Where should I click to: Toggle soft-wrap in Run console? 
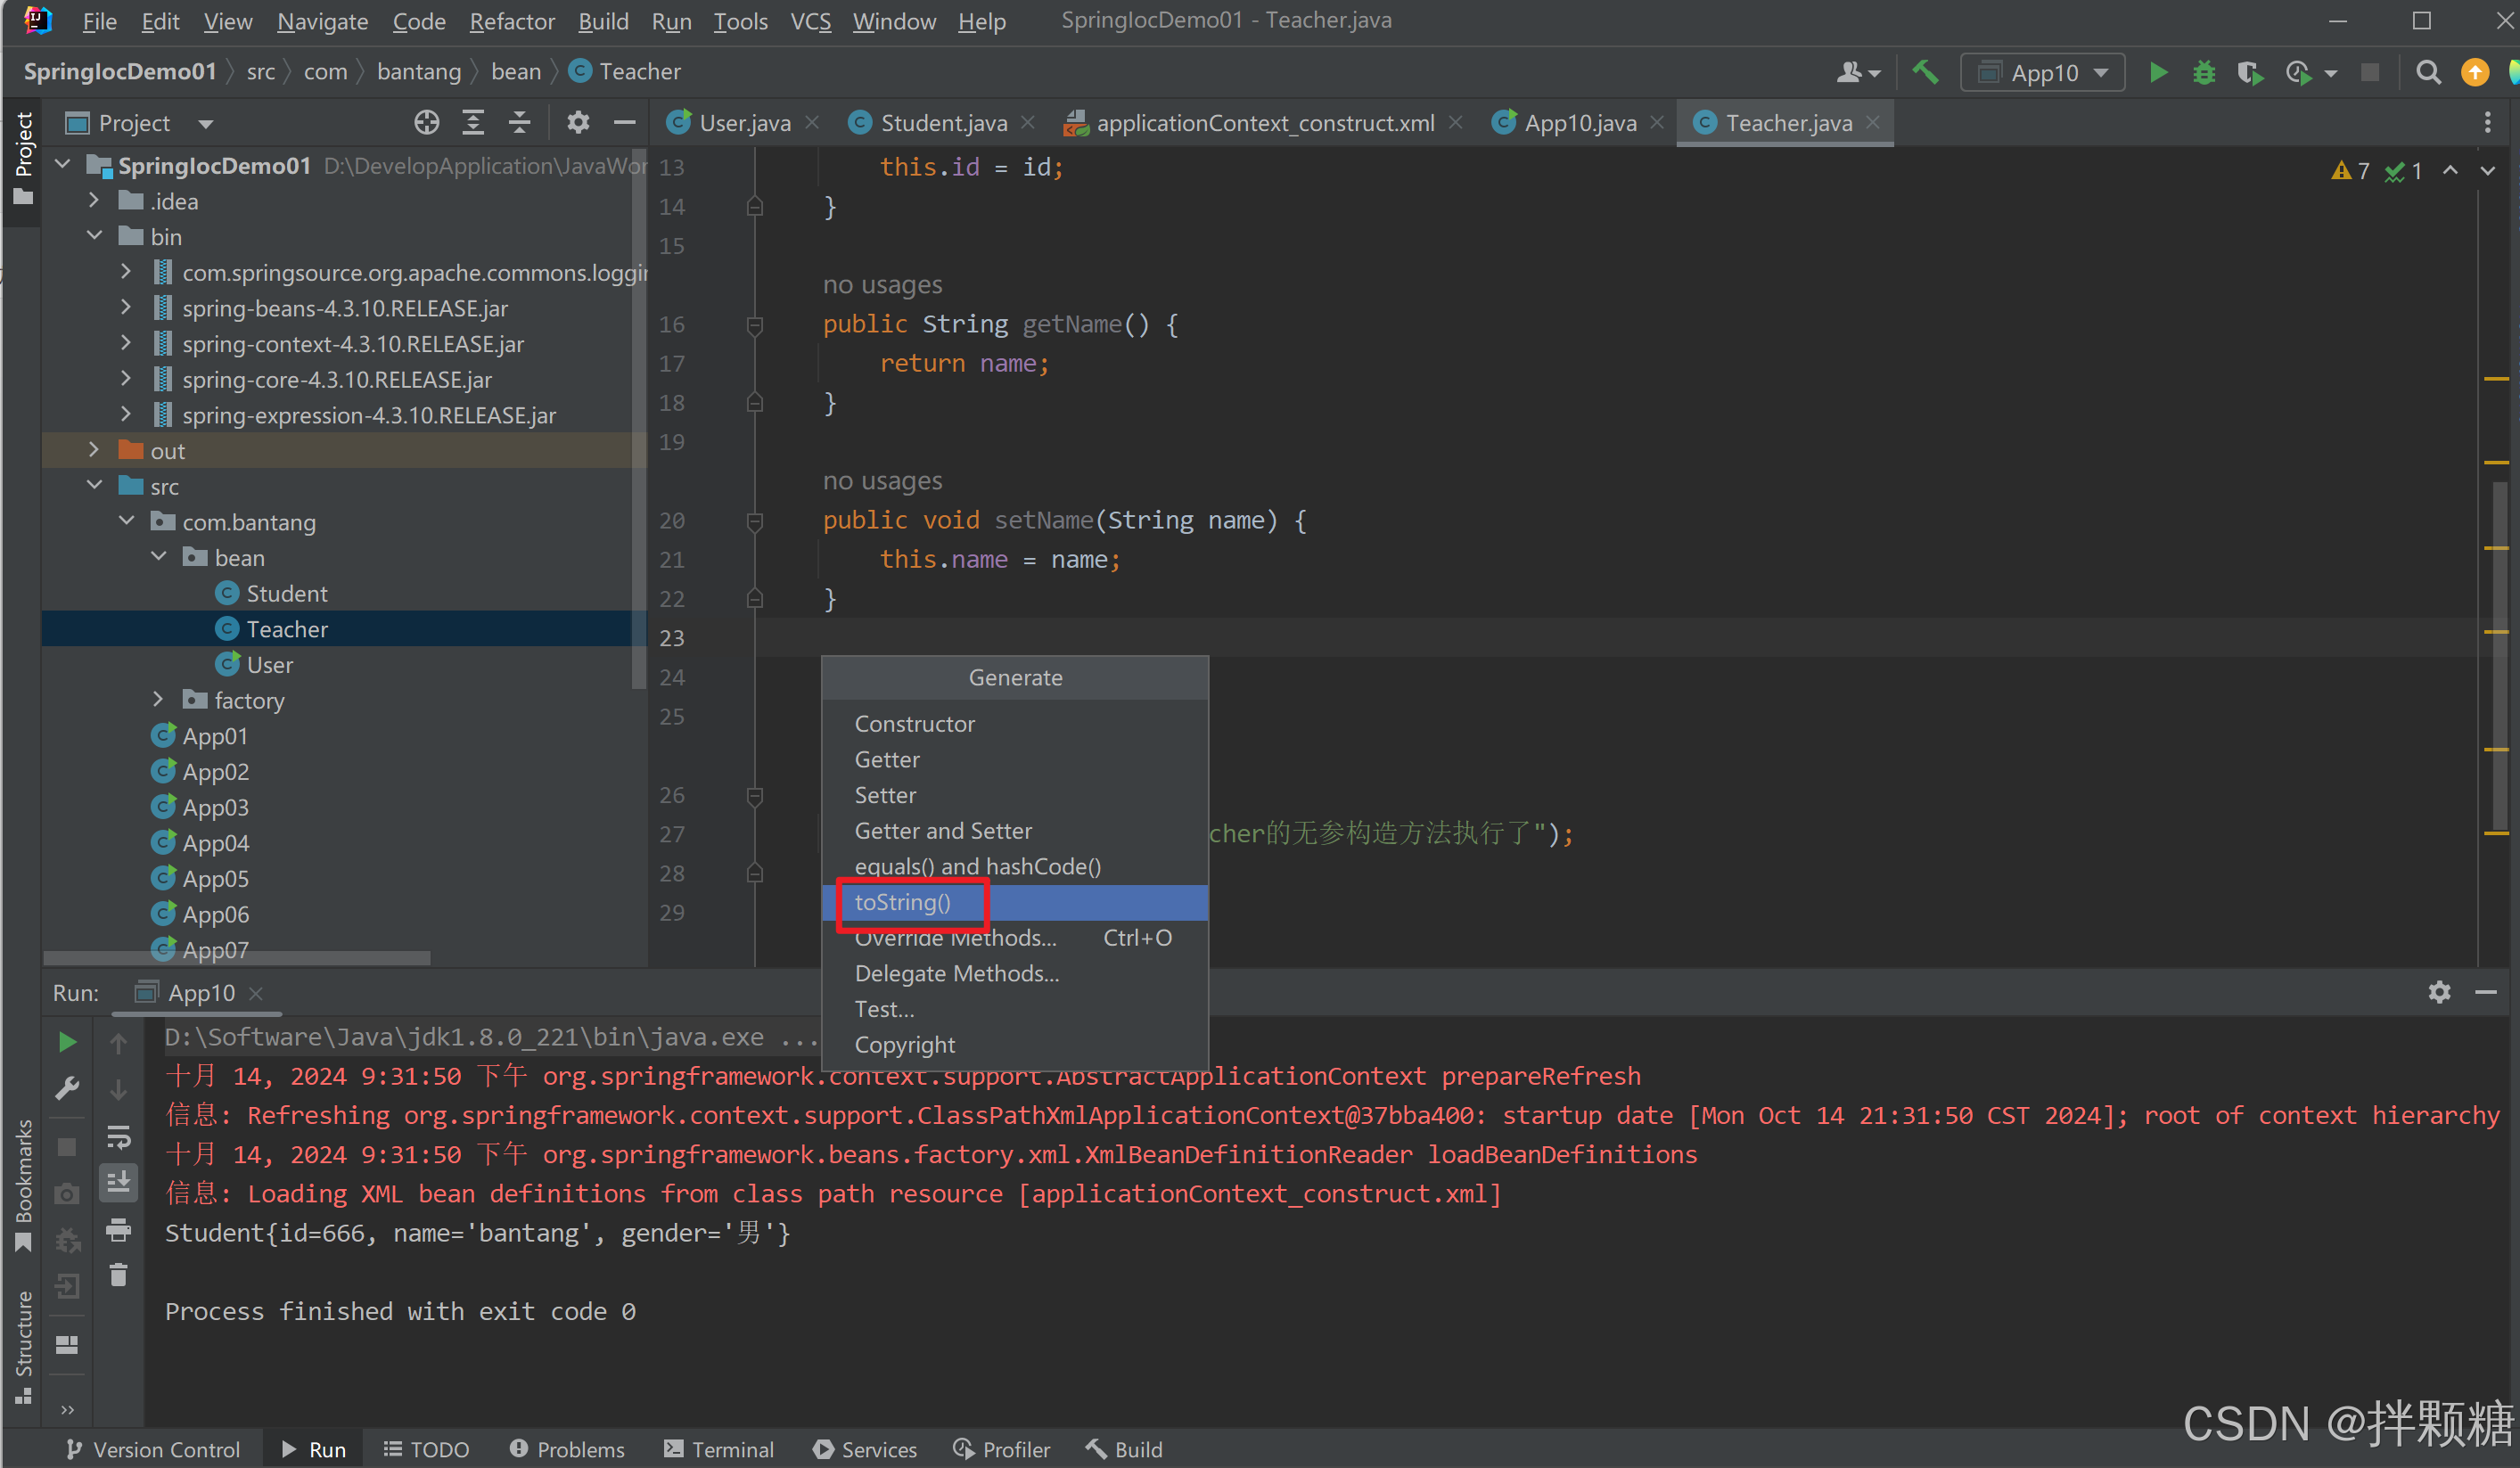pos(118,1137)
